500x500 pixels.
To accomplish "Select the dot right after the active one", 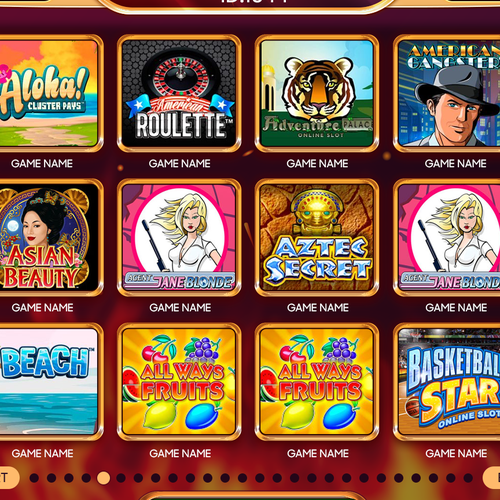I will click(121, 478).
